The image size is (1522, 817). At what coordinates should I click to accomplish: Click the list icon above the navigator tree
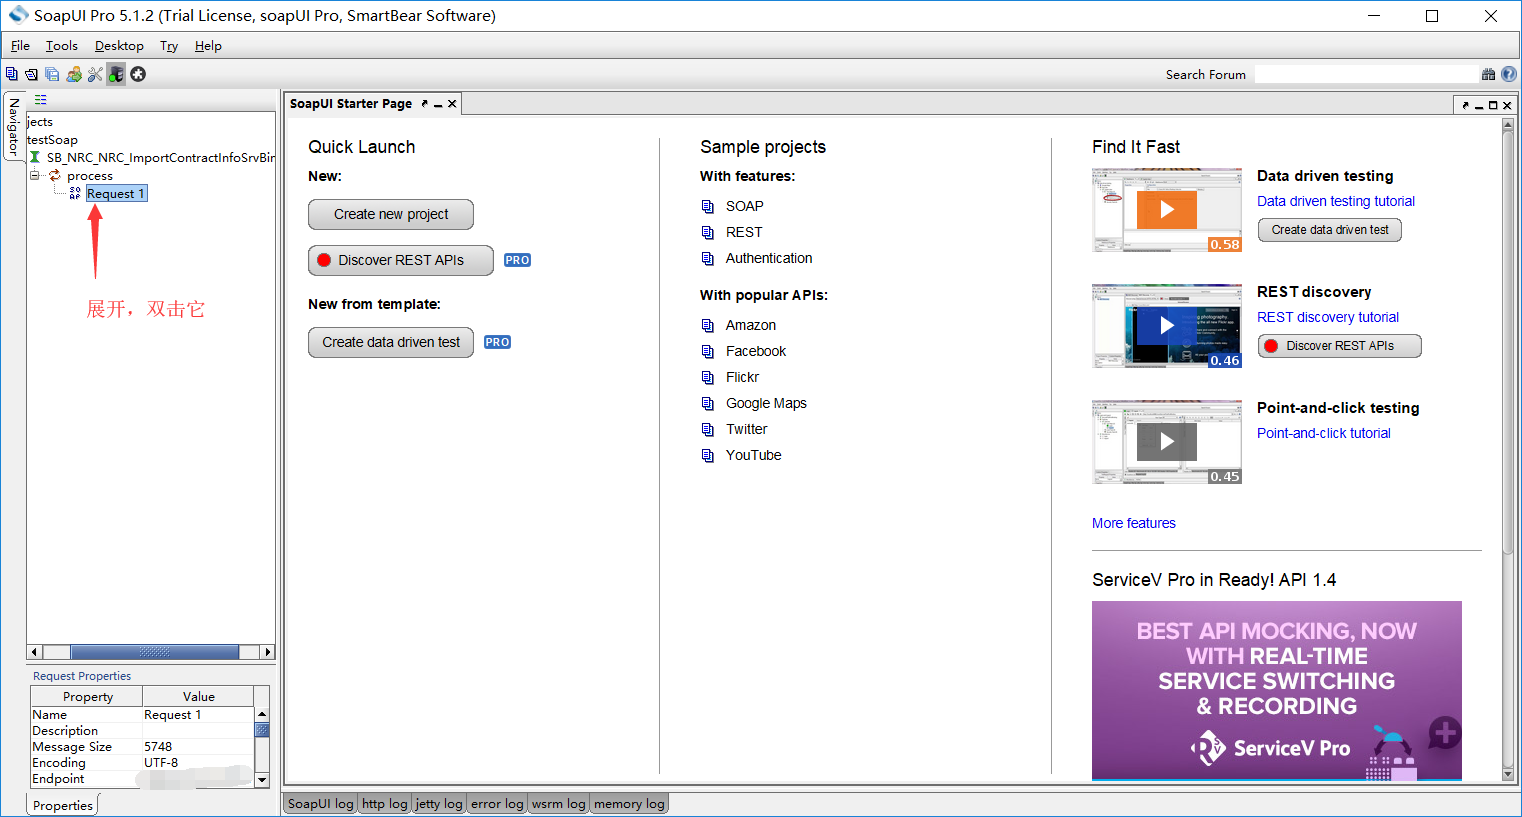coord(41,100)
